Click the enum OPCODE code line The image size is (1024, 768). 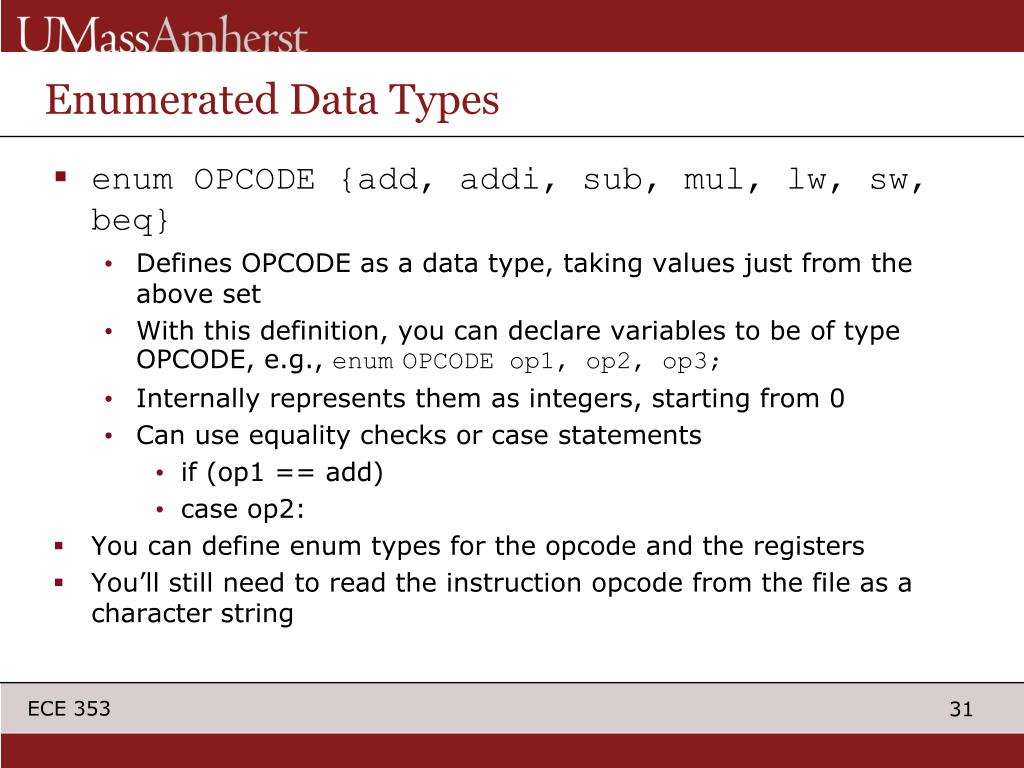click(507, 180)
